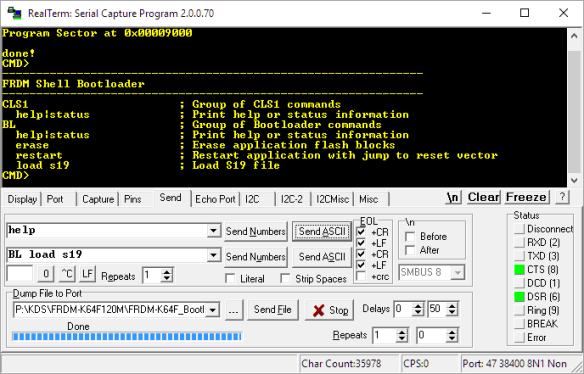
Task: Increase the send Repeats stepper
Action: 167,272
